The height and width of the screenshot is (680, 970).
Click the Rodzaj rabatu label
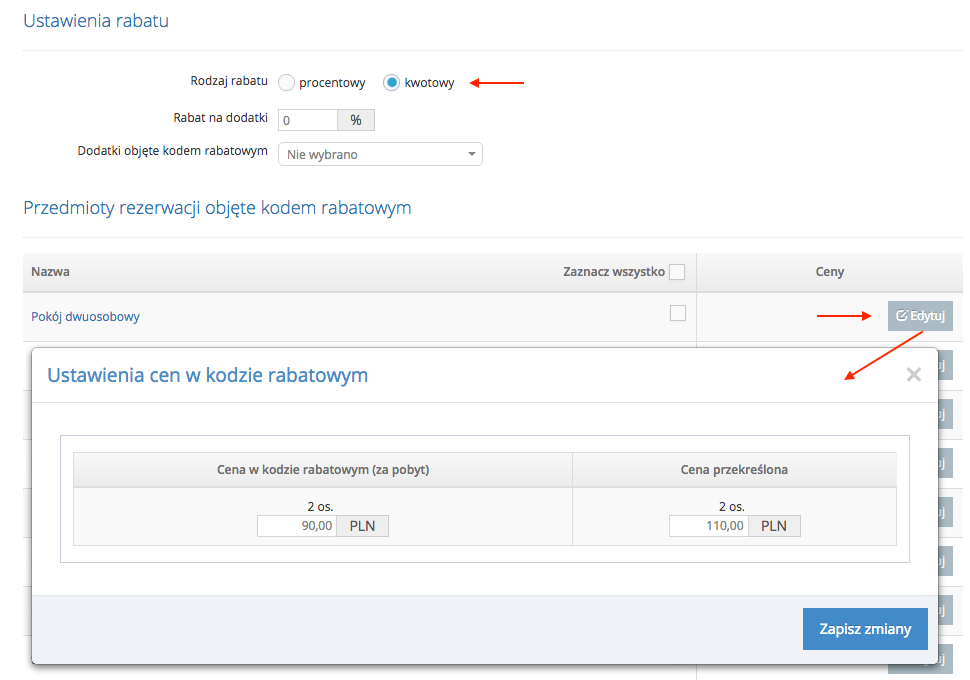pos(229,81)
